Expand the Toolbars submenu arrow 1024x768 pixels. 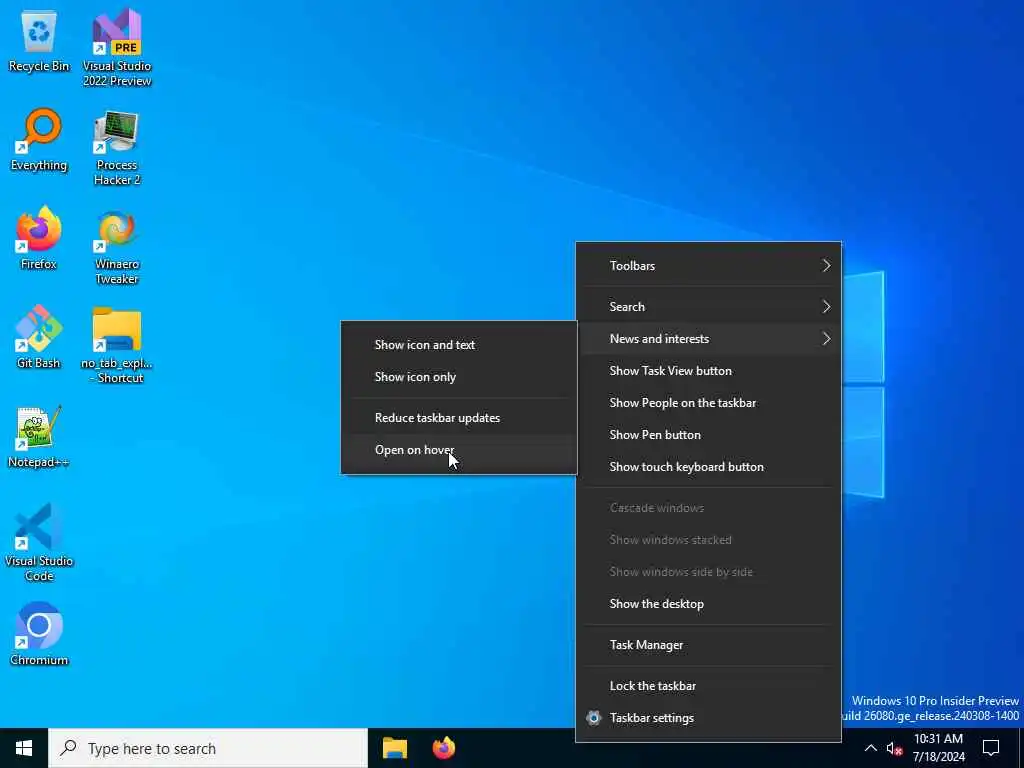click(x=826, y=265)
